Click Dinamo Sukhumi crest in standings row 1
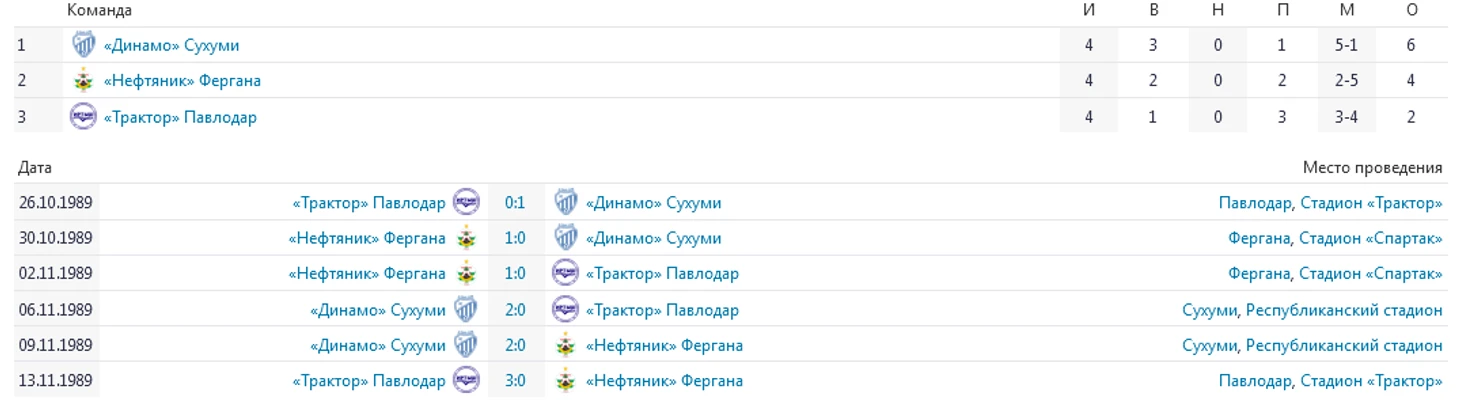Image resolution: width=1460 pixels, height=416 pixels. pos(84,45)
